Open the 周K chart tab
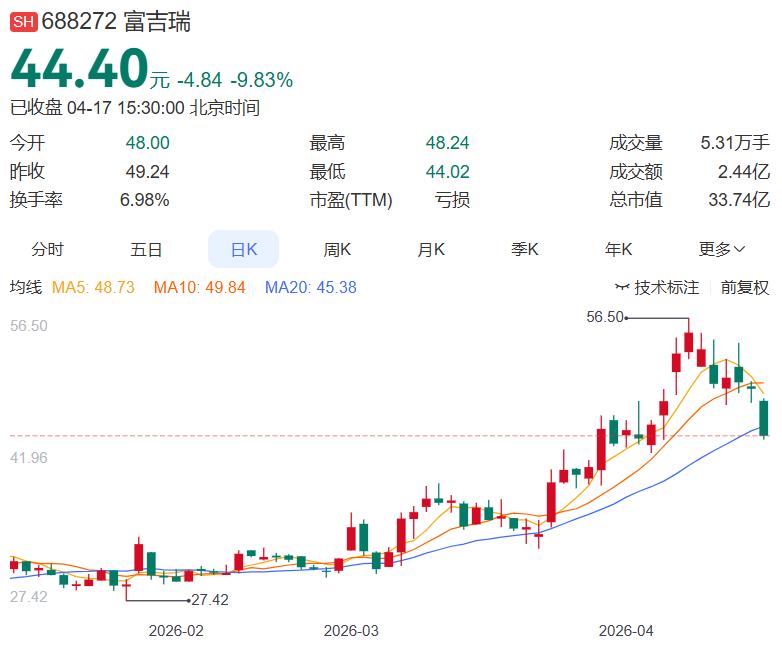The image size is (782, 656). tap(337, 248)
